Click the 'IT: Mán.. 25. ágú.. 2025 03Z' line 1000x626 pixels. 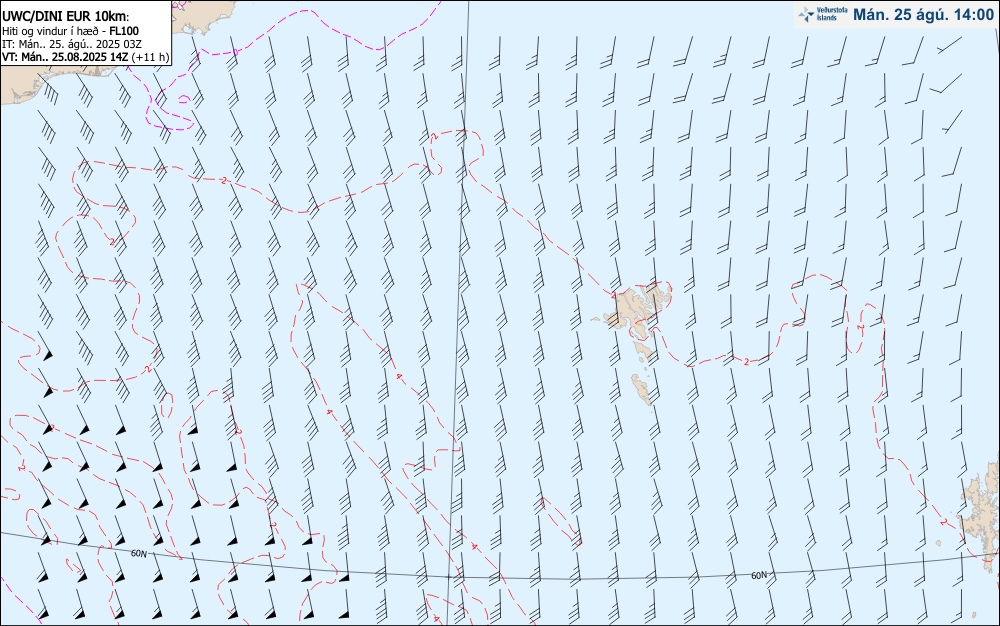71,44
